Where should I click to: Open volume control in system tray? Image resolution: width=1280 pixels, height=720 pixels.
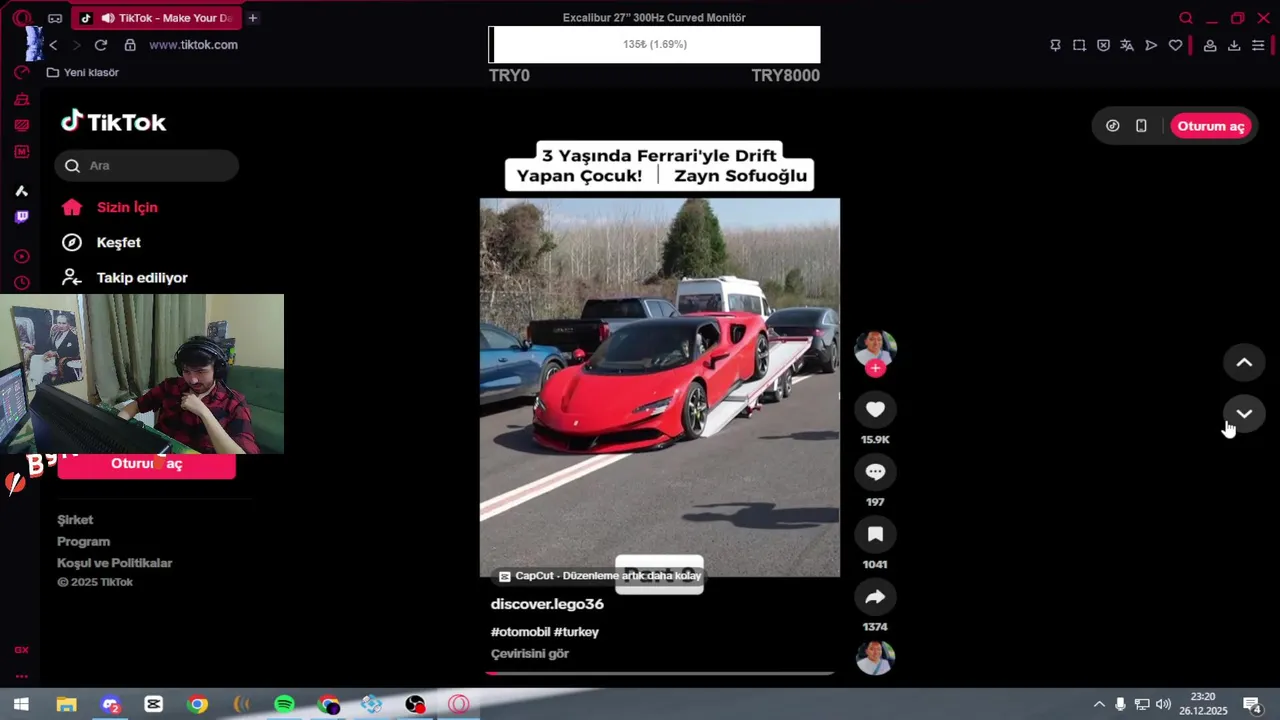1163,704
